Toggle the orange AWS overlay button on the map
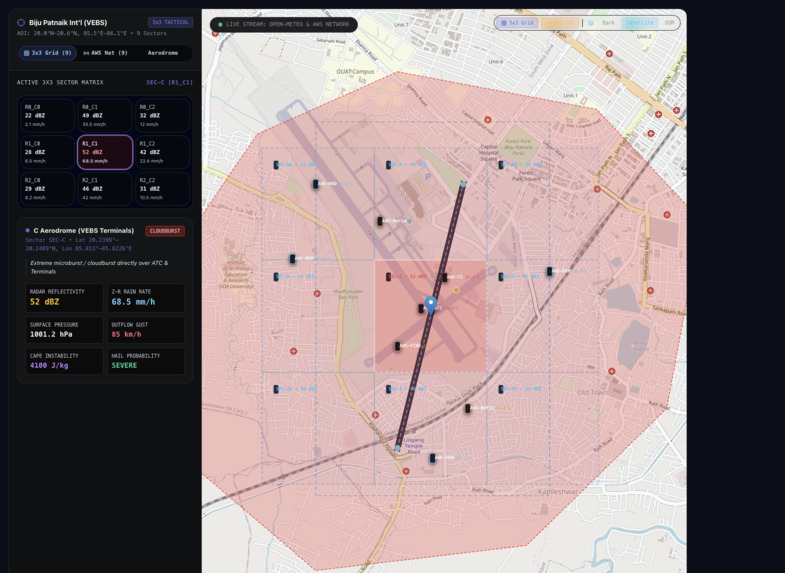 coord(560,23)
